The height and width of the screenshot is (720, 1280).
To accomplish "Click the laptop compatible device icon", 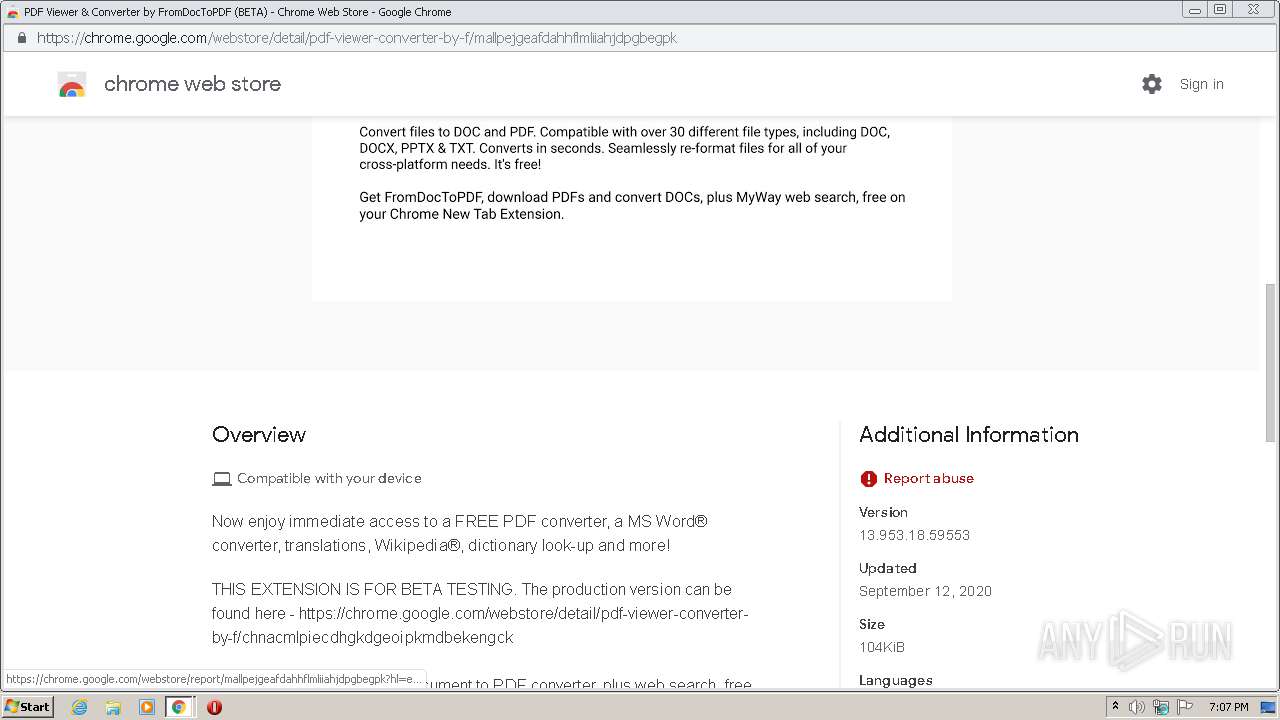I will pos(222,479).
